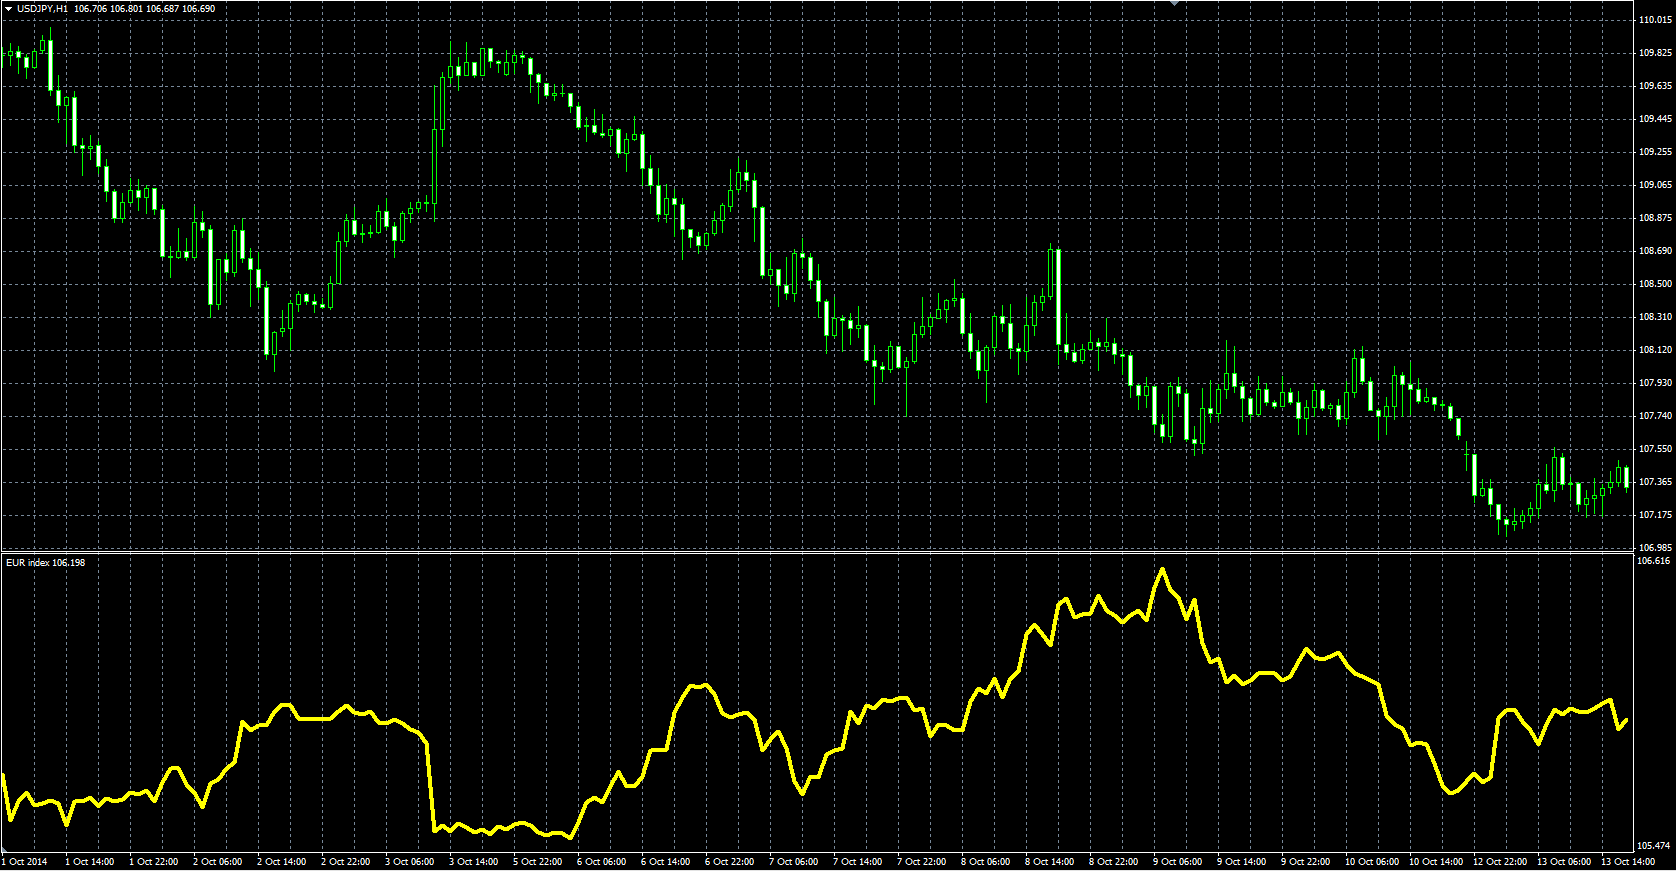Click the 10 Oct 14:00 time label
The image size is (1676, 871).
click(1437, 862)
